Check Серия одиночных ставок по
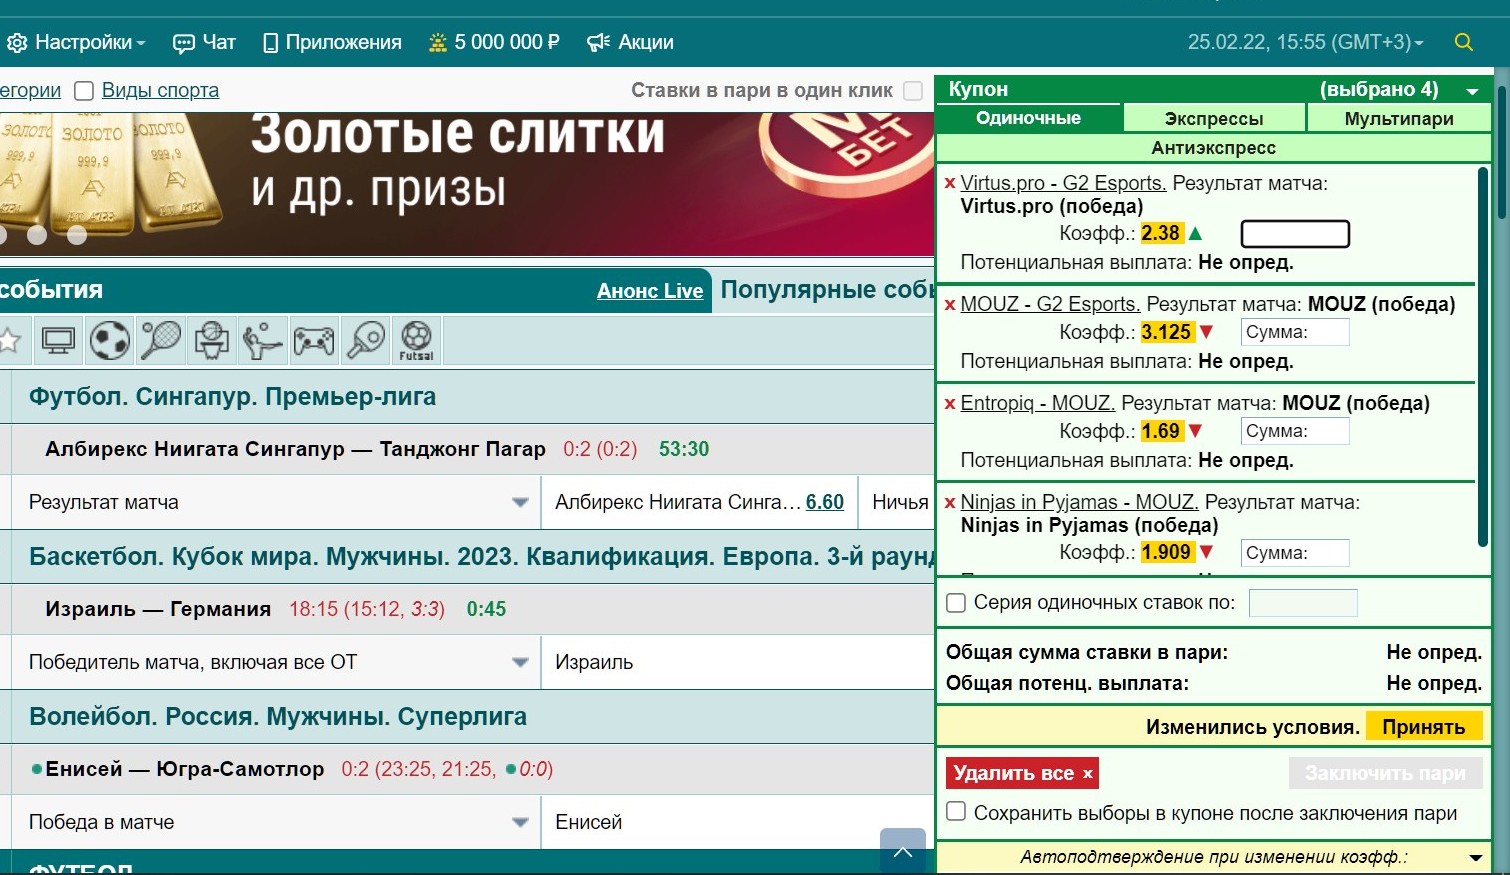This screenshot has height=875, width=1510. (956, 603)
